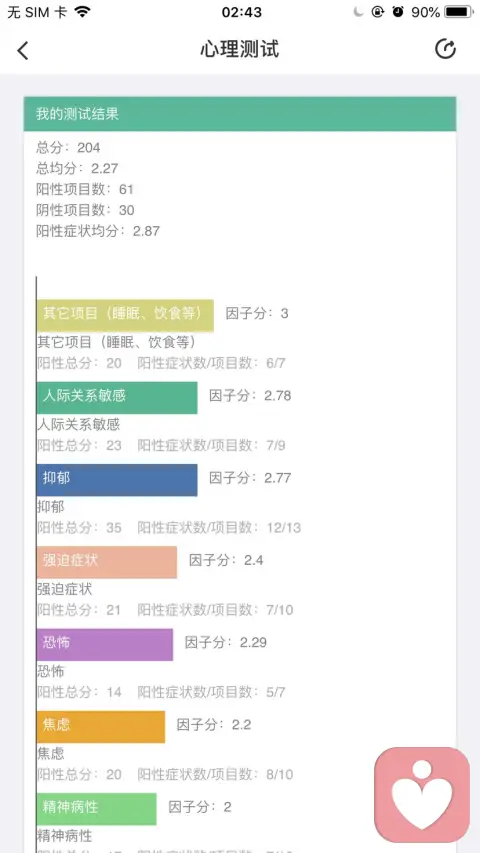Tap the 总分 204 score line
480x853 pixels.
coord(69,147)
